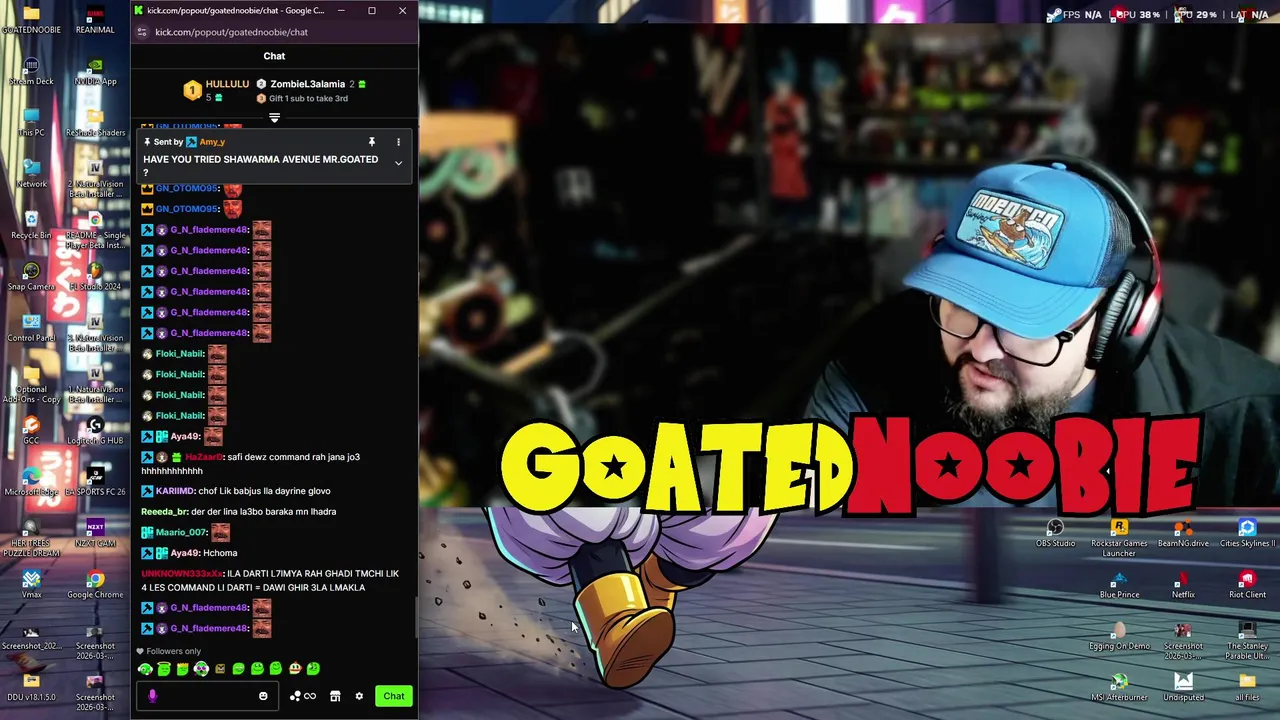Open the chat settings gear

[x=359, y=696]
